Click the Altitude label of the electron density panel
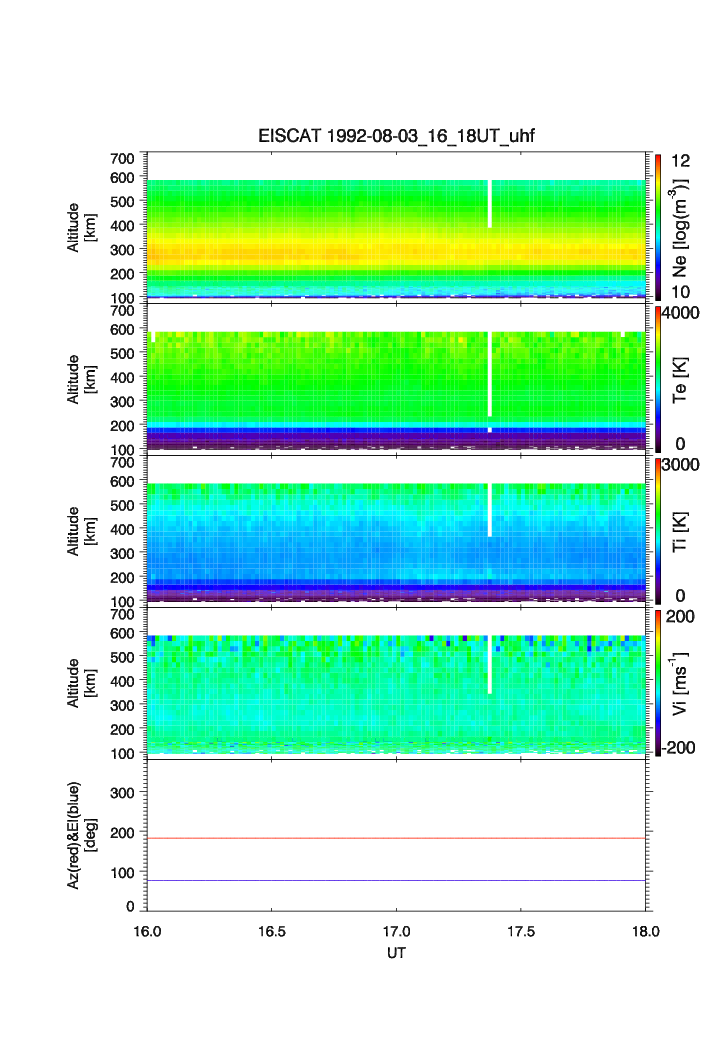The width and height of the screenshot is (708, 1063). click(81, 228)
